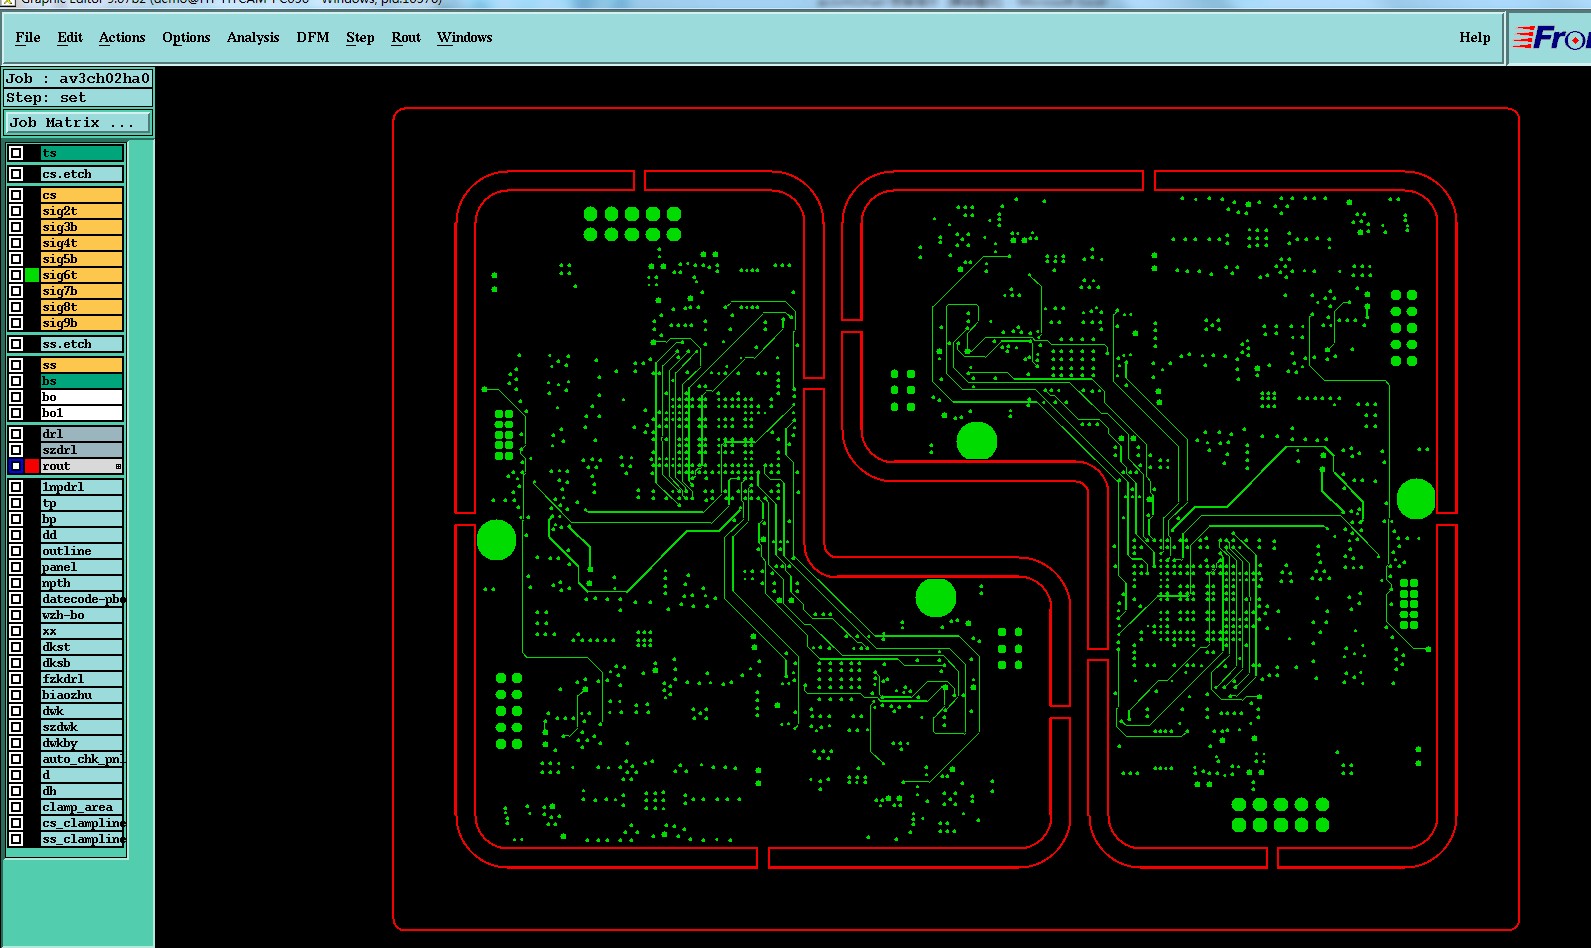Open the Options menu
The image size is (1591, 948).
click(186, 37)
